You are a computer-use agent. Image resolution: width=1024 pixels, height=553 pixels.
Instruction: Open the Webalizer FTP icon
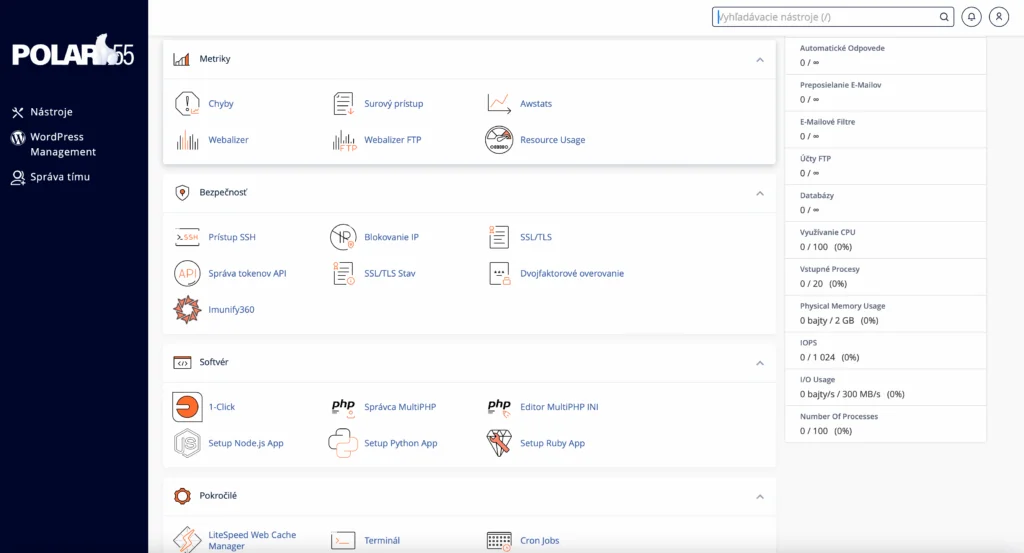(x=344, y=140)
